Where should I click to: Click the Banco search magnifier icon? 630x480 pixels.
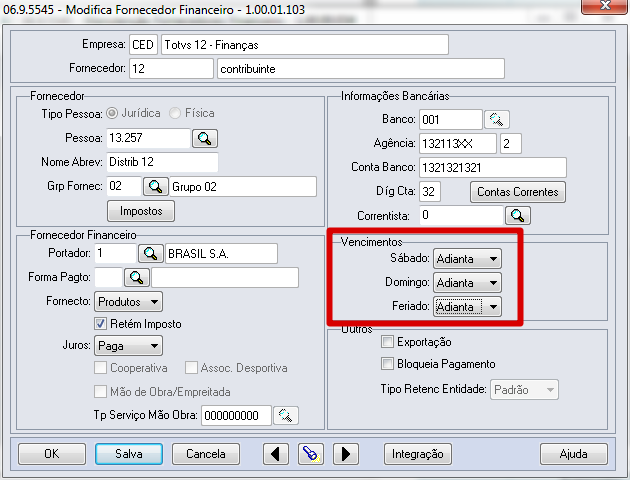click(497, 120)
